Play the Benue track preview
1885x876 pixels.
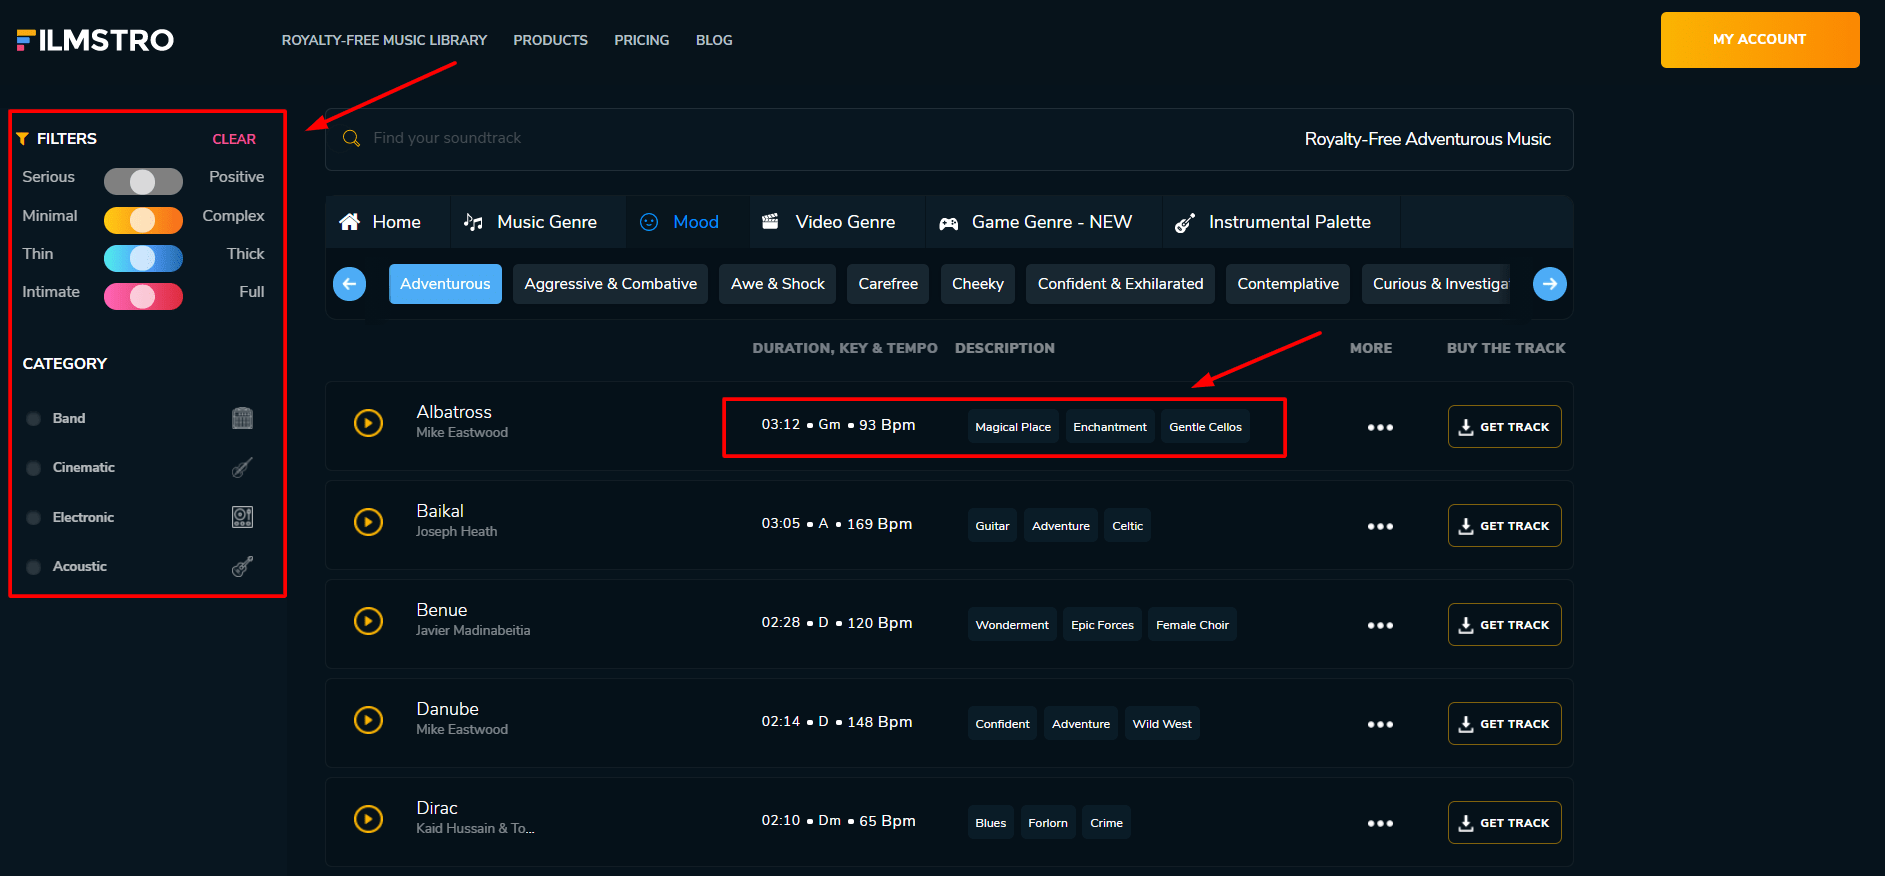(x=368, y=621)
